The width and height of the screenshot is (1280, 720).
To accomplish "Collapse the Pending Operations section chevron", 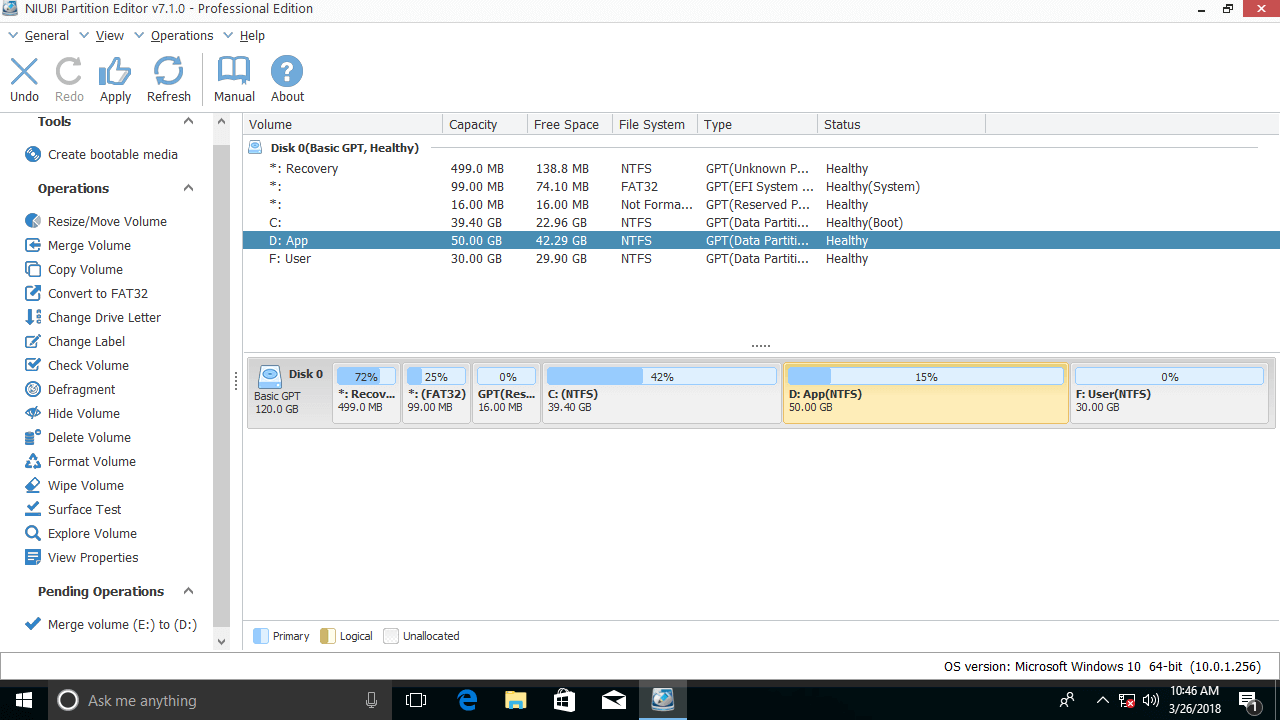I will point(188,591).
